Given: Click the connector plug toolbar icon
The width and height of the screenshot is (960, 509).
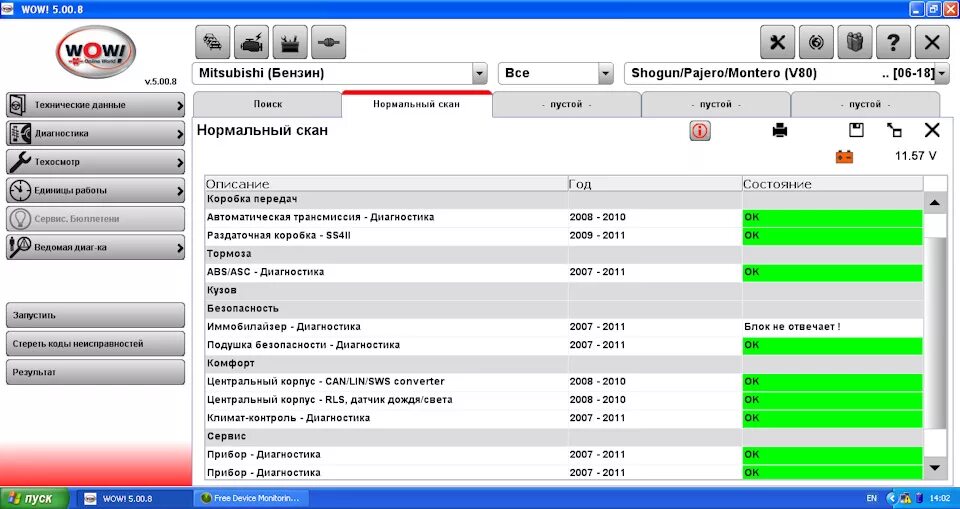Looking at the screenshot, I should [x=328, y=43].
